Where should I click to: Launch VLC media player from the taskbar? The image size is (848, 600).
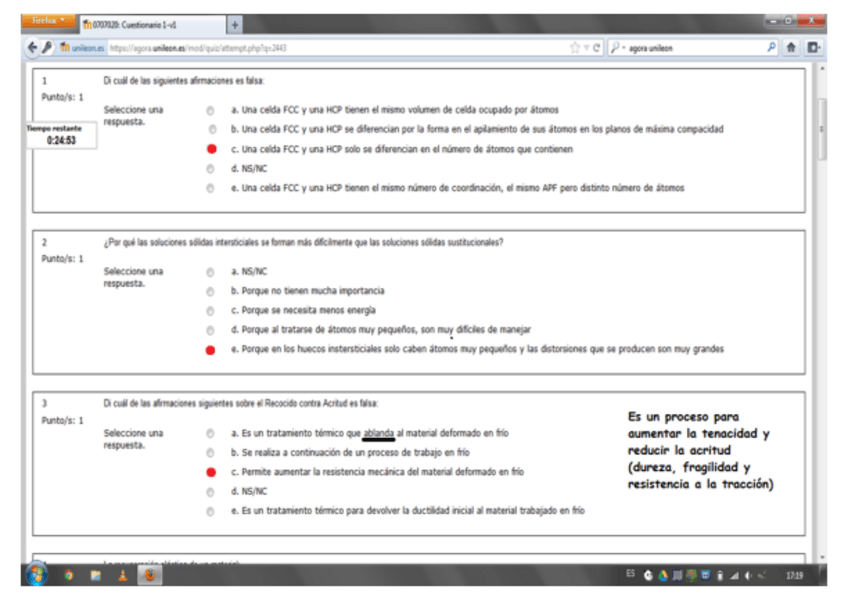(x=122, y=577)
